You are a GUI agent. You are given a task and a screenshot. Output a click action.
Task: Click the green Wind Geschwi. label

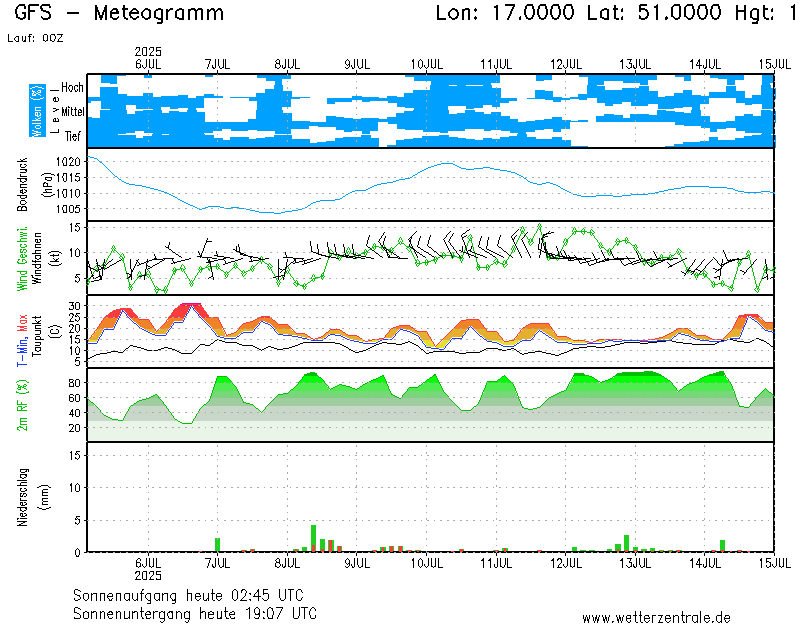click(22, 259)
